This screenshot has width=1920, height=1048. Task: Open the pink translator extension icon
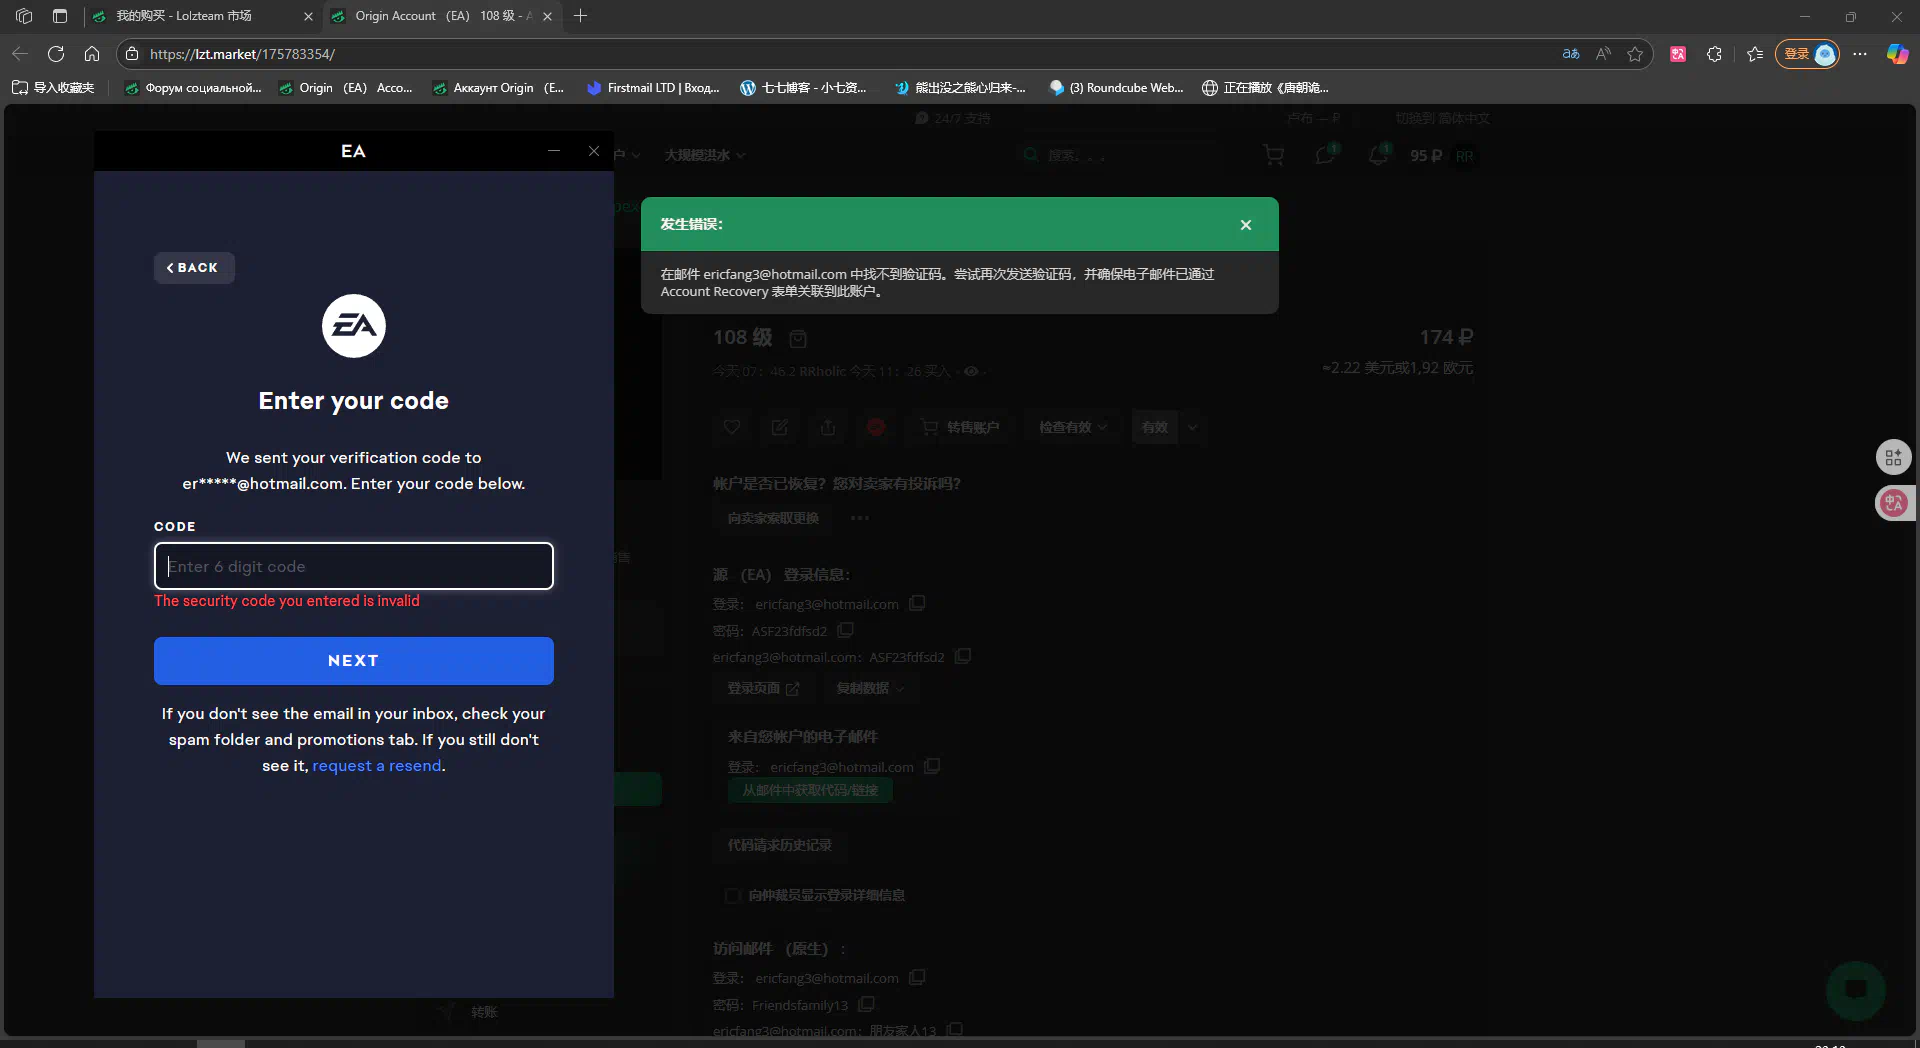(x=1678, y=54)
